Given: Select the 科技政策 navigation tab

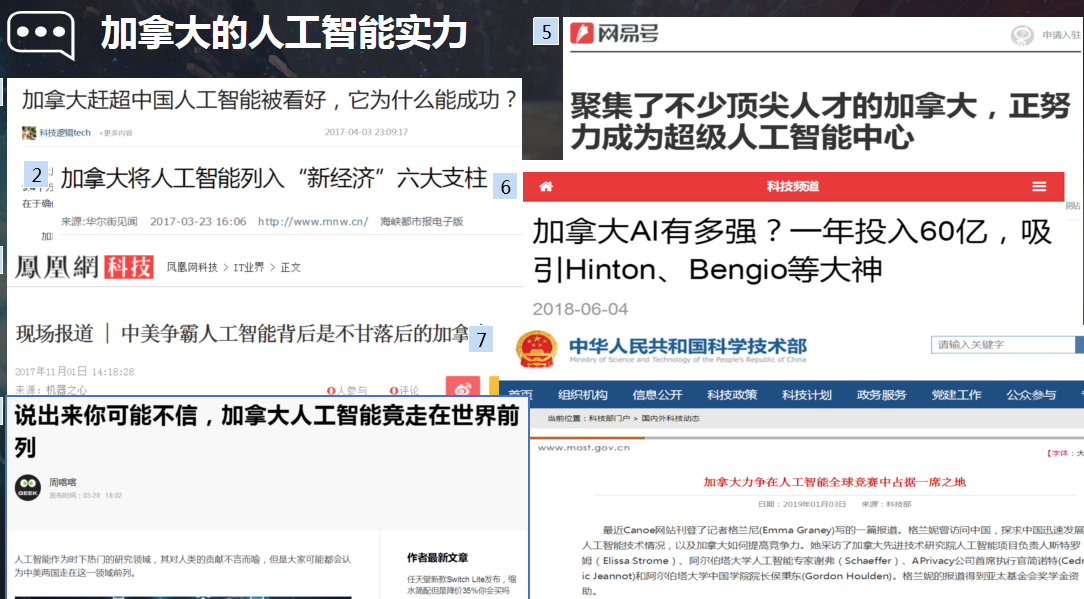Looking at the screenshot, I should point(732,395).
